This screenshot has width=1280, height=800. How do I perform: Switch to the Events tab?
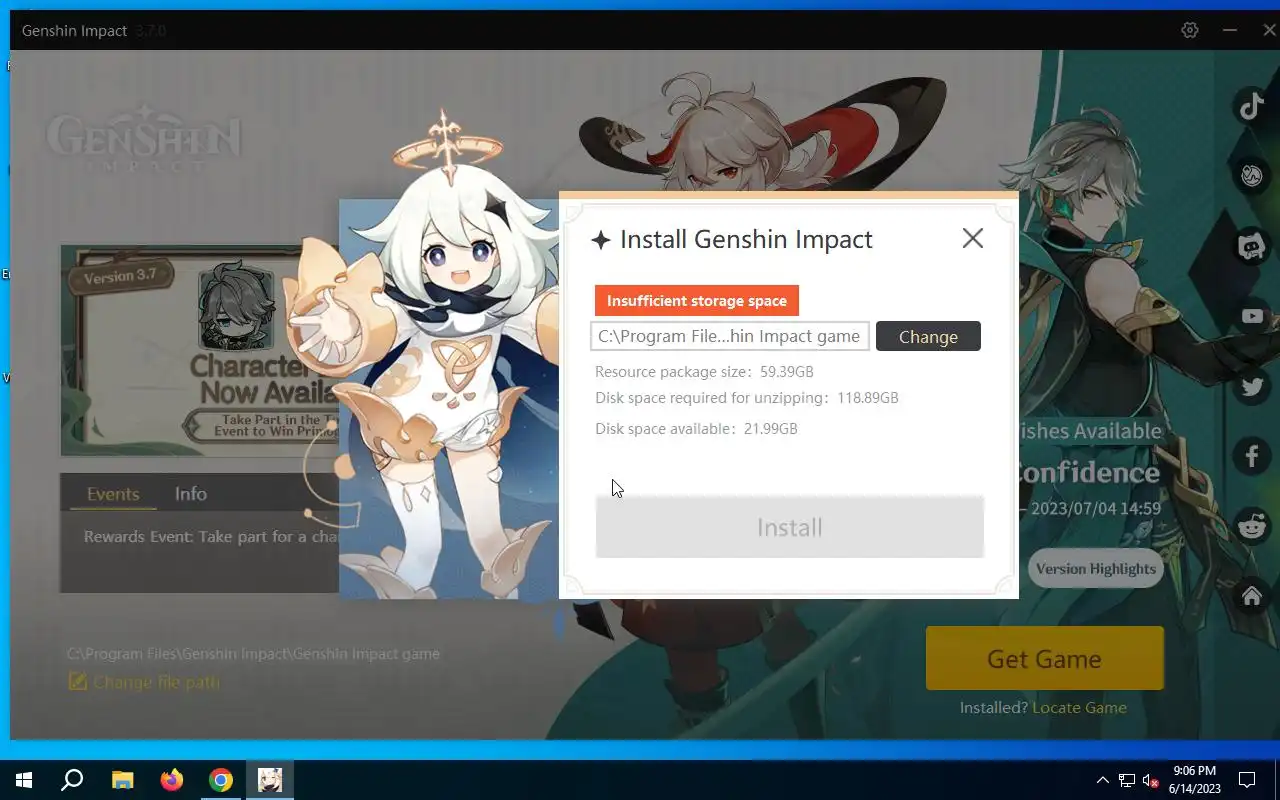point(113,494)
